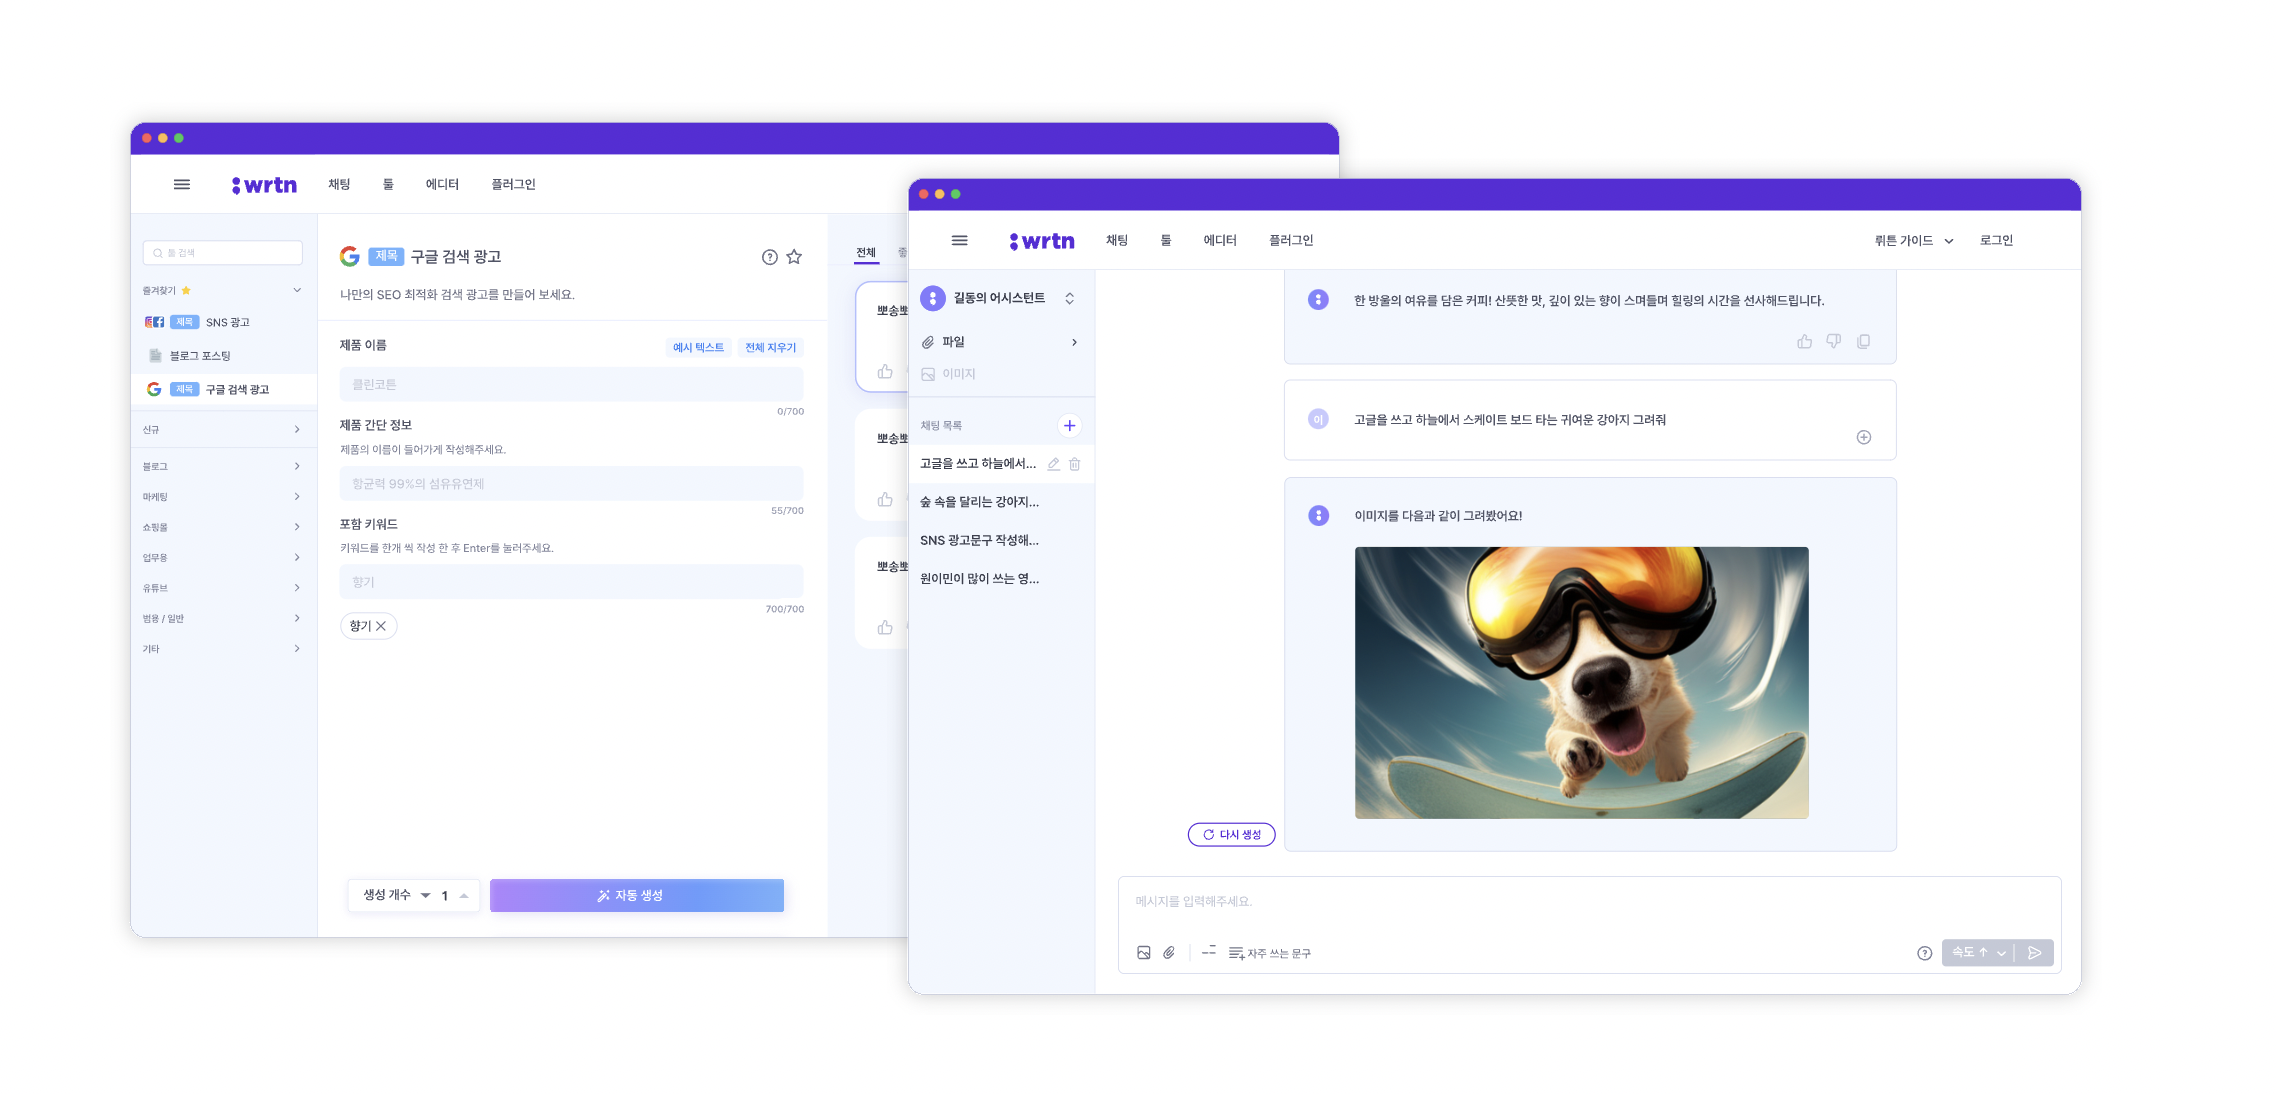Rename chat using the pencil edit icon
This screenshot has width=2276, height=1094.
(1053, 464)
